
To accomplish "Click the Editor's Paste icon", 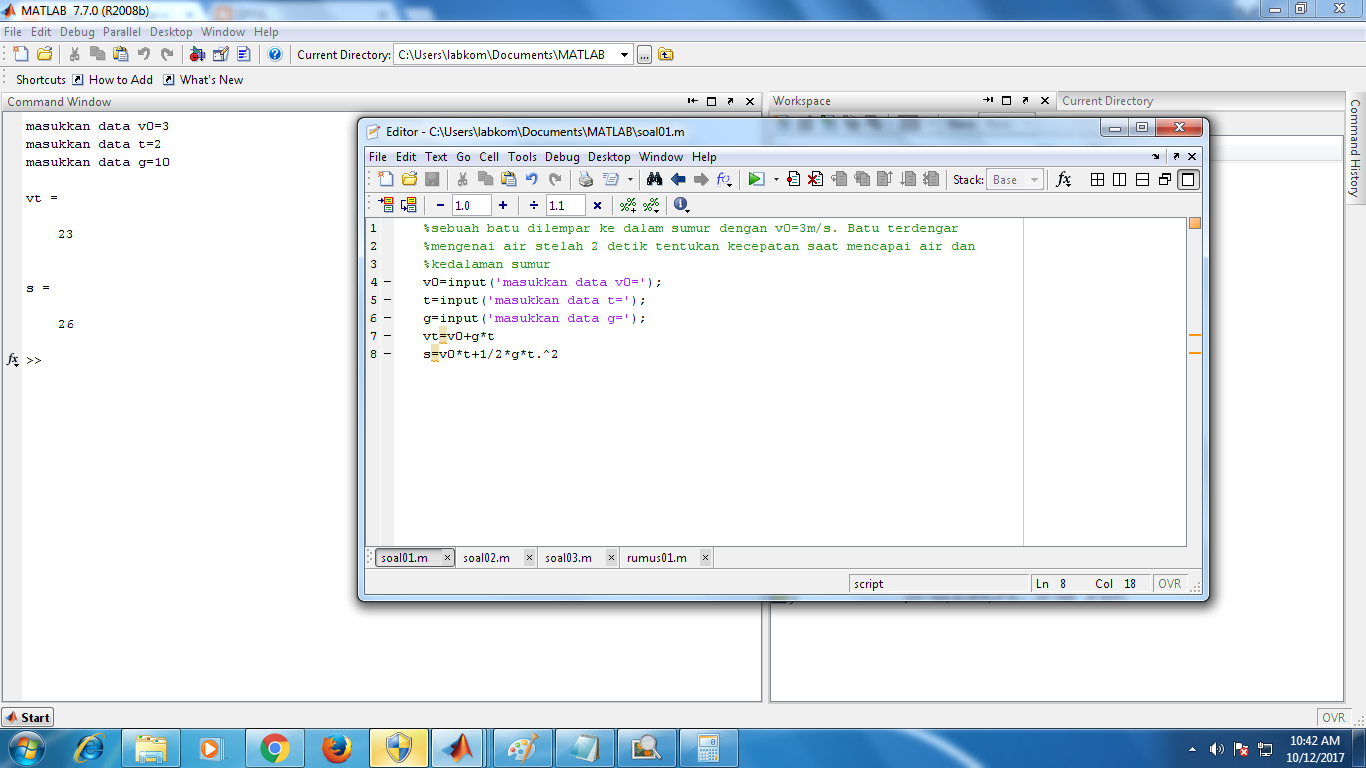I will pyautogui.click(x=509, y=179).
